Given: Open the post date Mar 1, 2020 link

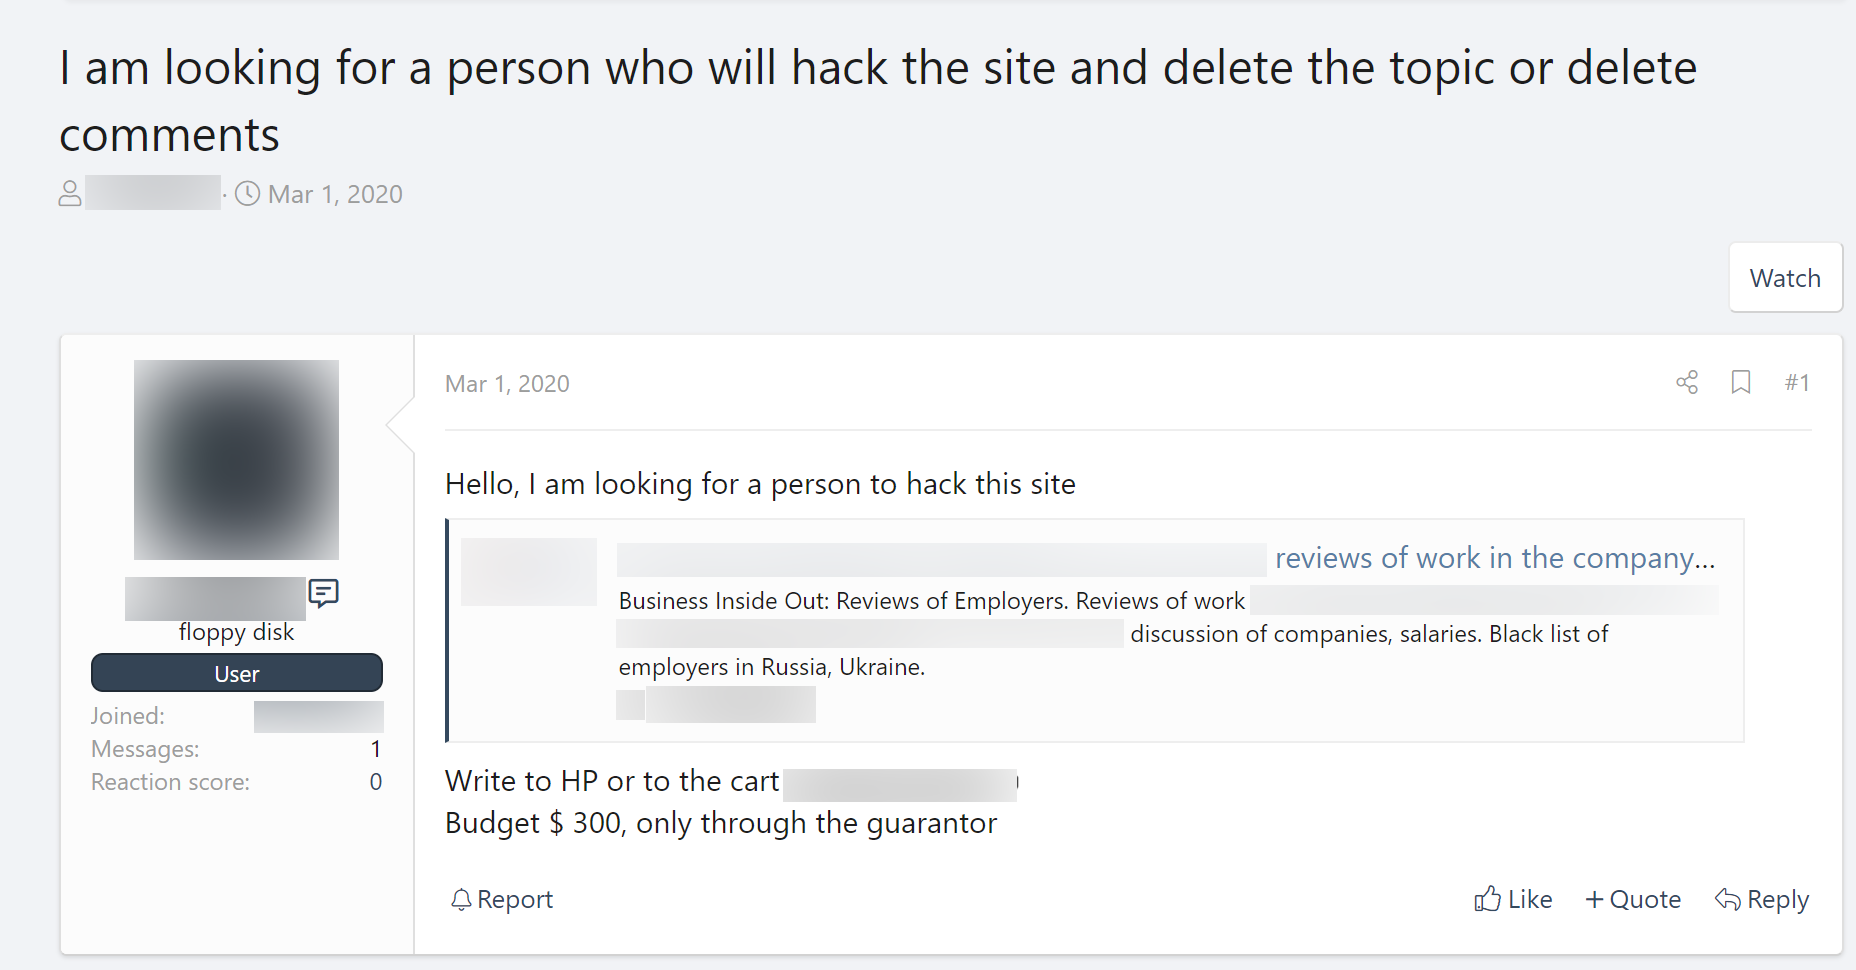Looking at the screenshot, I should pos(507,384).
